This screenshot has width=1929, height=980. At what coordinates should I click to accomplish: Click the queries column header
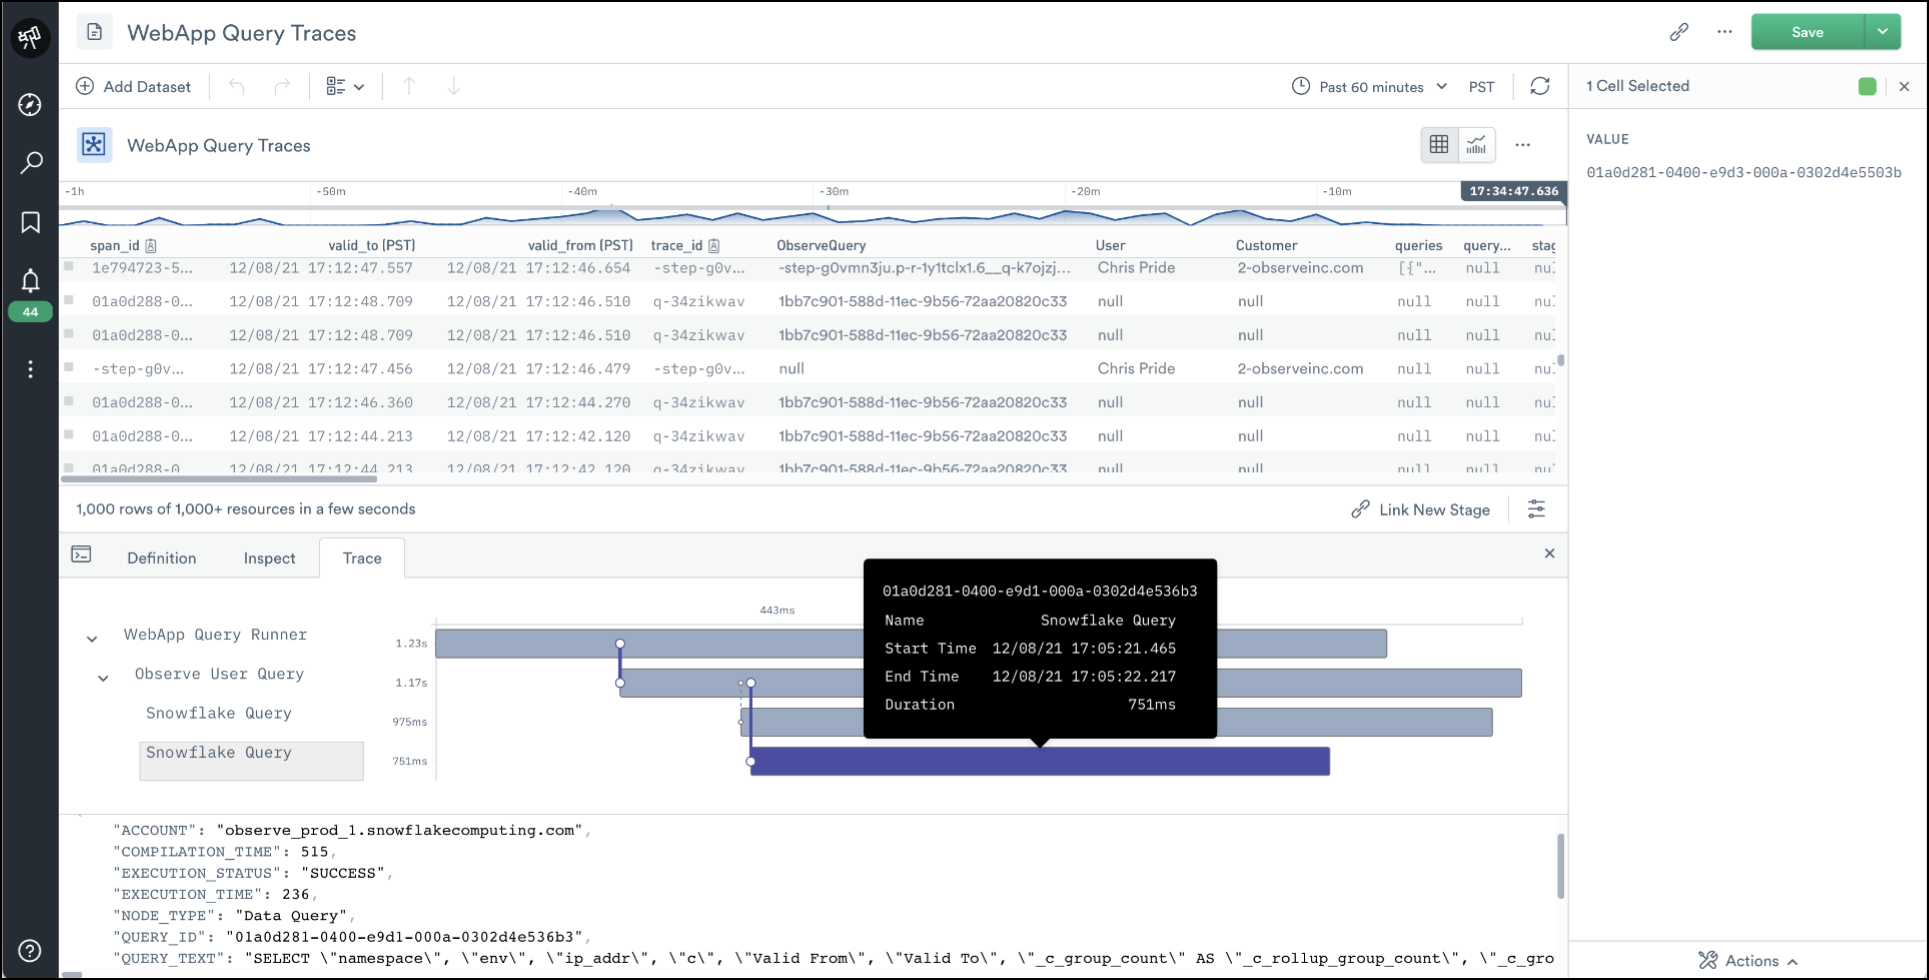coord(1418,245)
